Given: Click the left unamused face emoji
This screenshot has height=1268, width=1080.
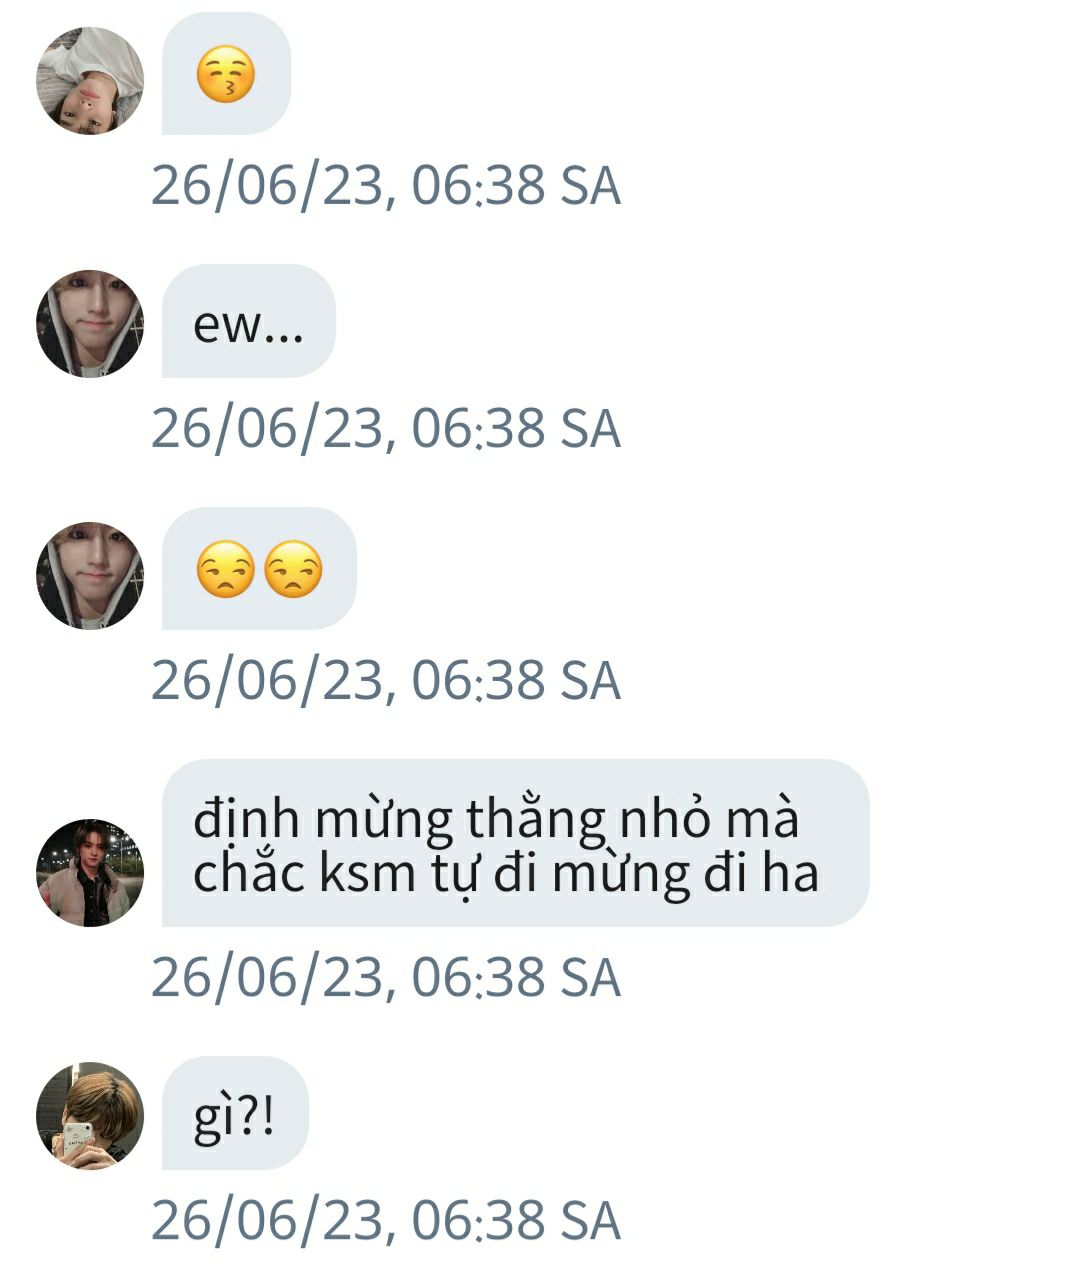Looking at the screenshot, I should point(226,569).
